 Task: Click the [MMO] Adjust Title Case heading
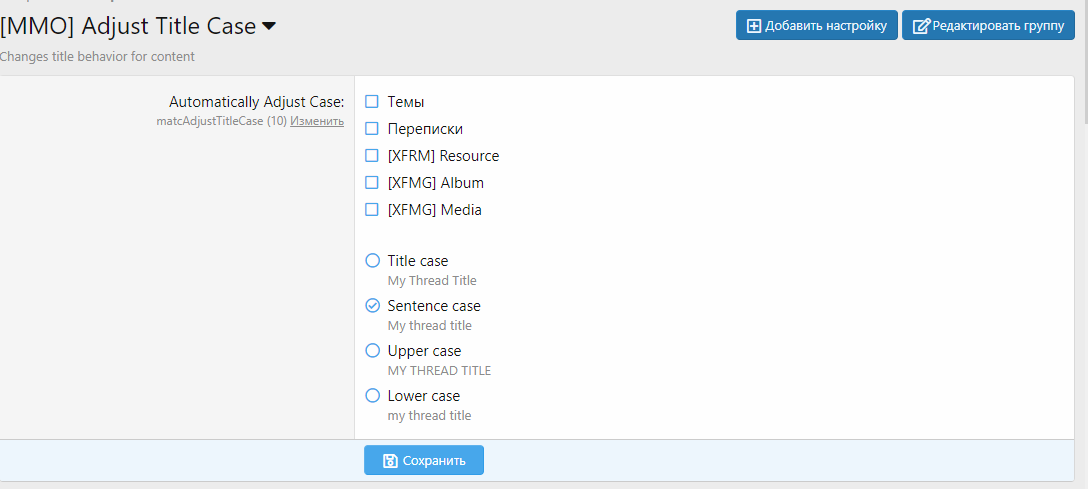pos(128,27)
